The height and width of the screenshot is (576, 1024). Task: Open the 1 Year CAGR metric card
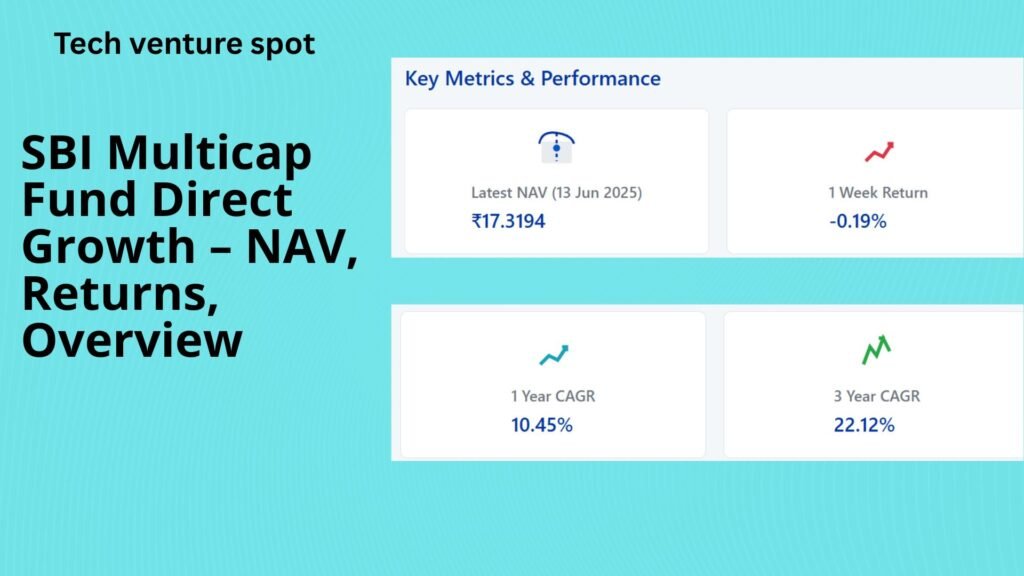tap(553, 385)
